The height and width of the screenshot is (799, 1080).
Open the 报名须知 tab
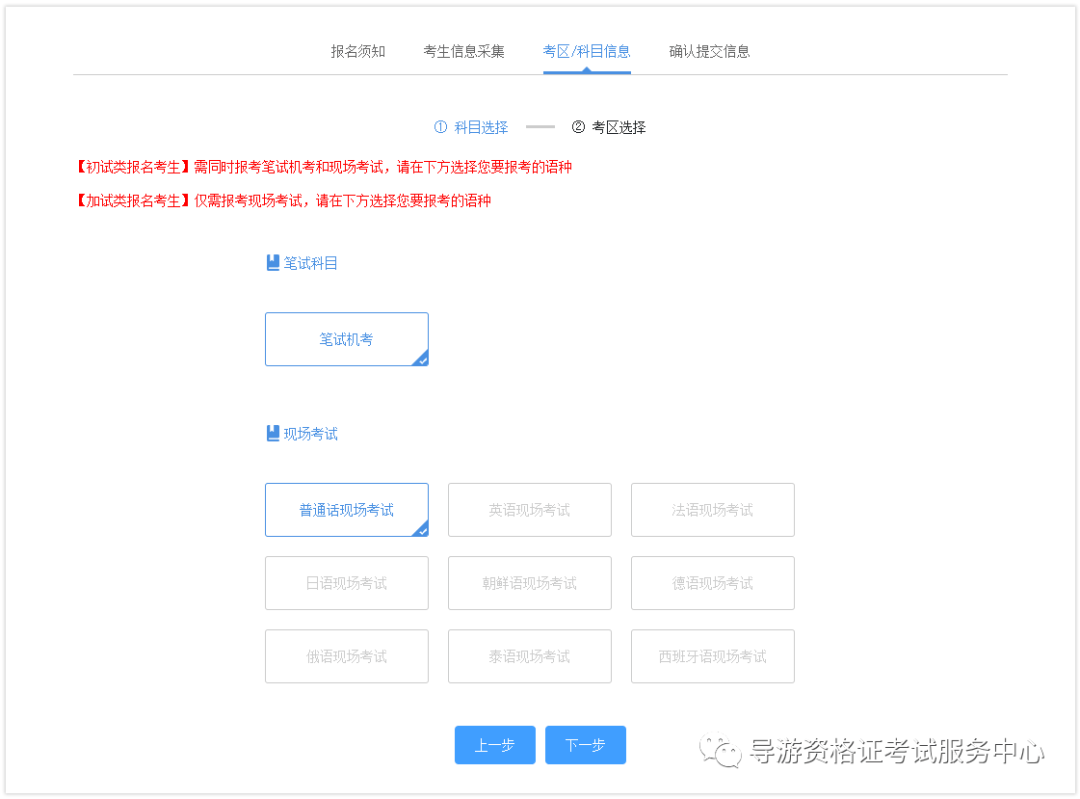(357, 52)
